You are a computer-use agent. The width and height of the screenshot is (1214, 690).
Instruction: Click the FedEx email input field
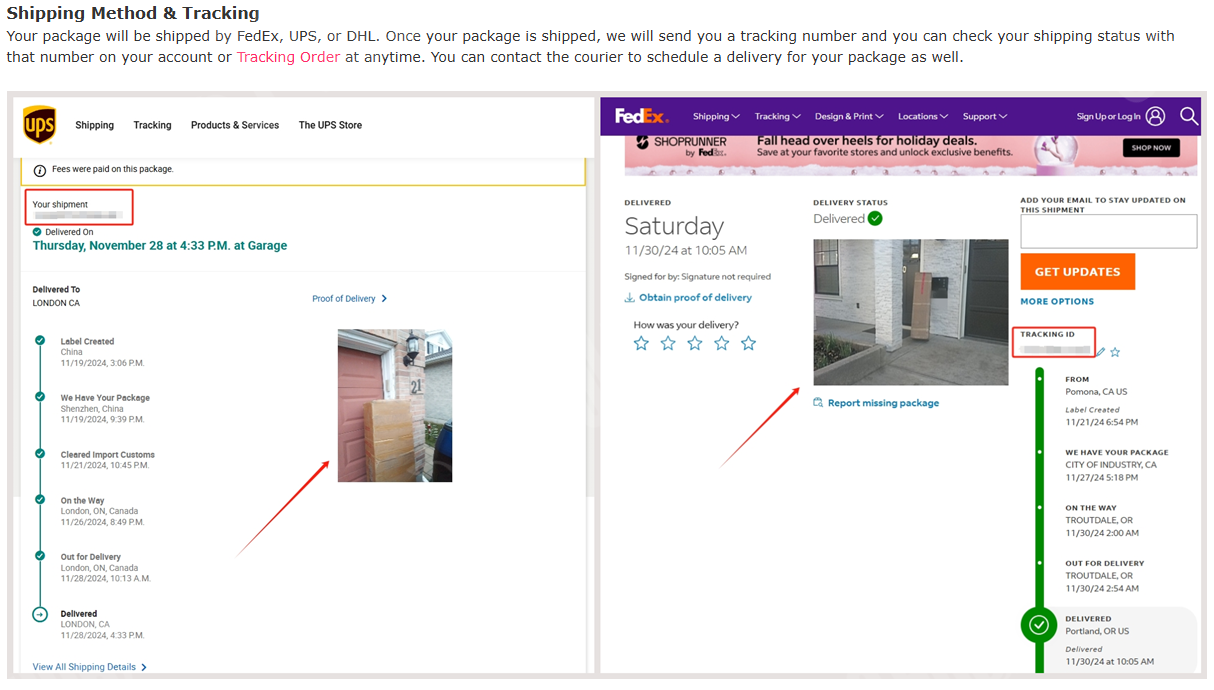(1108, 232)
